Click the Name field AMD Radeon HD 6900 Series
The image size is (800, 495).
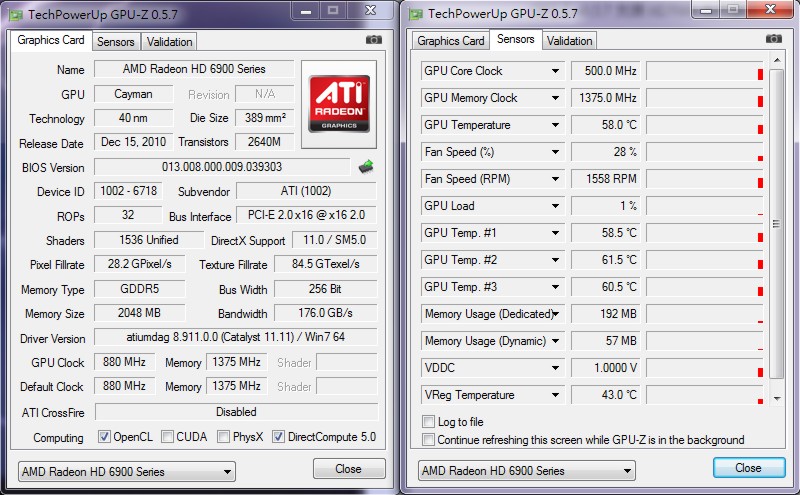pyautogui.click(x=194, y=69)
